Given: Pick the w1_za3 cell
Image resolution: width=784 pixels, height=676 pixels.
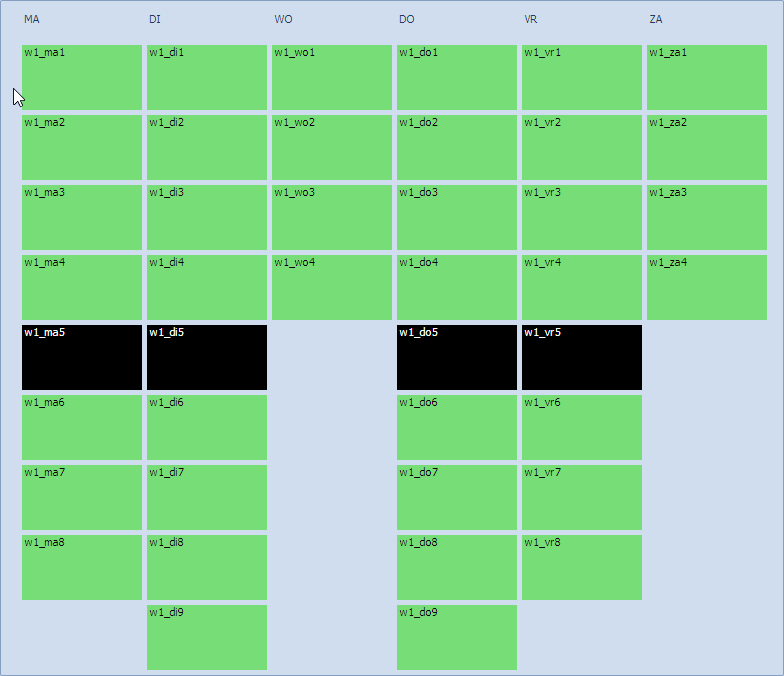Looking at the screenshot, I should tap(707, 218).
